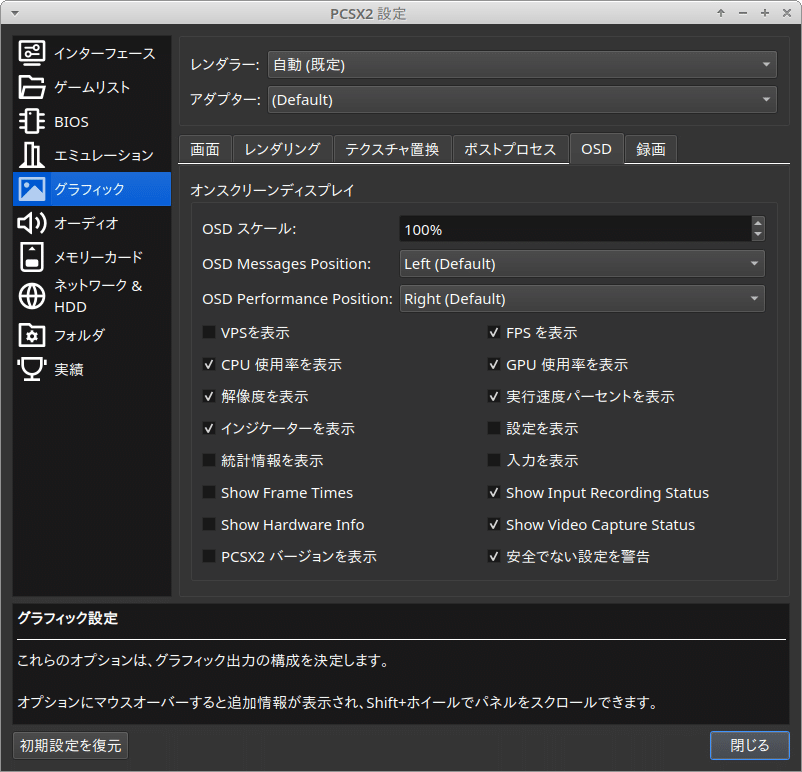Click the keep-above arrow in title bar

click(x=721, y=13)
